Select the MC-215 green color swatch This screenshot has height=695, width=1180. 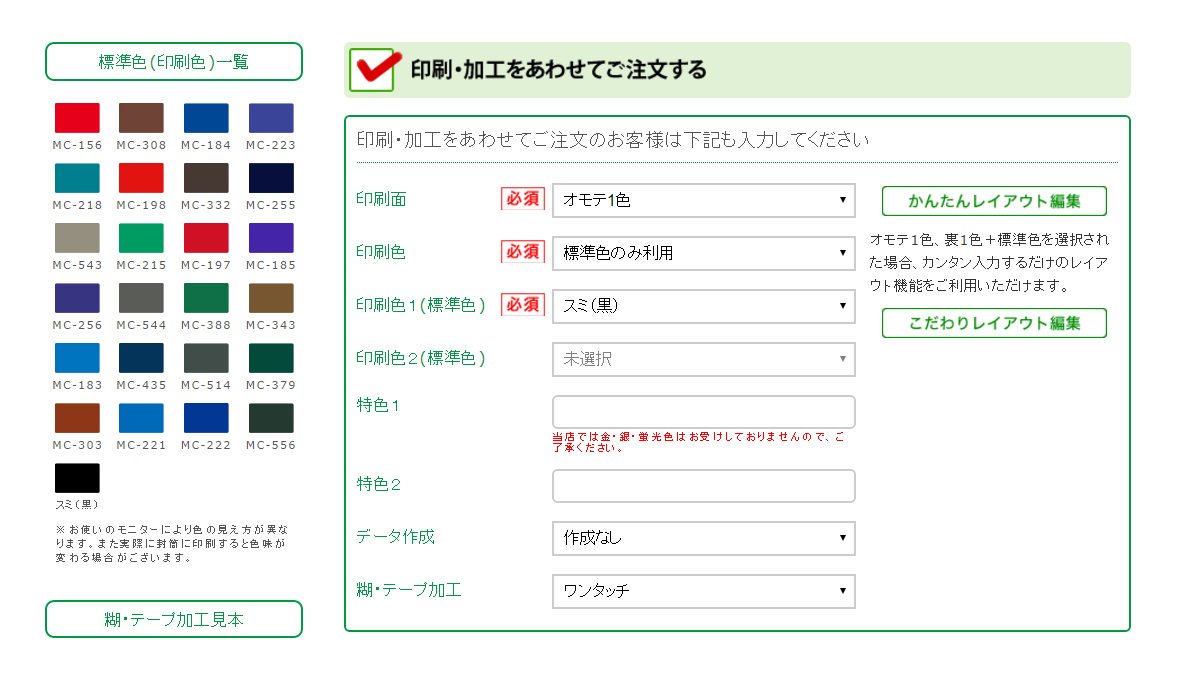click(x=141, y=238)
